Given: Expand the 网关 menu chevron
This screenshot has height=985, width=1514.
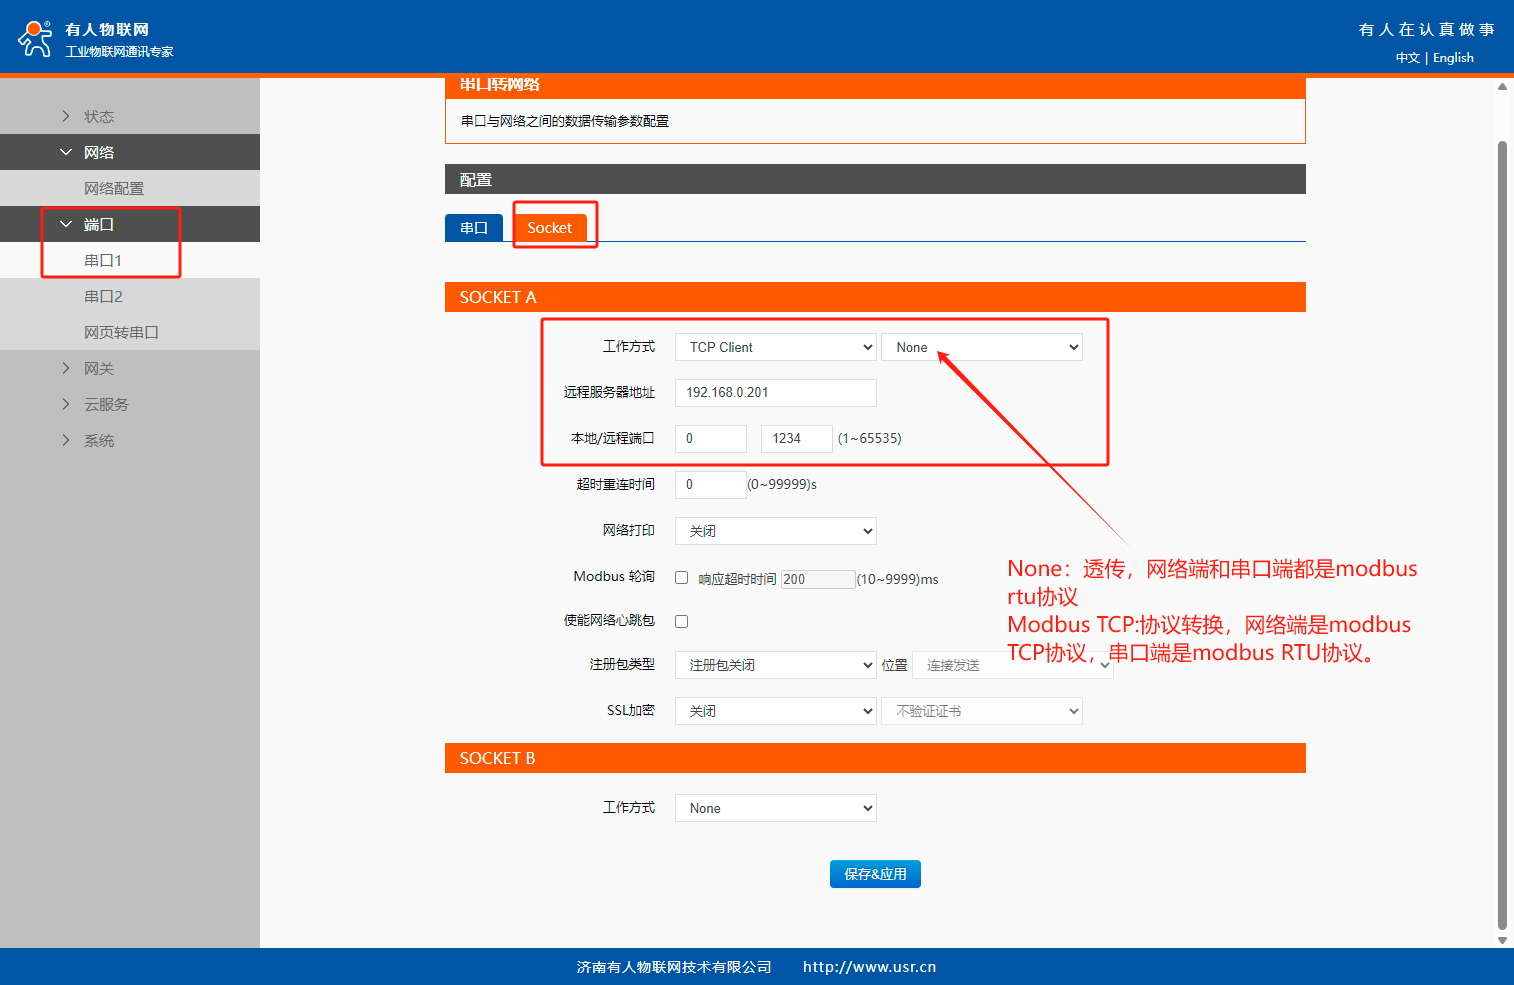Looking at the screenshot, I should [66, 368].
